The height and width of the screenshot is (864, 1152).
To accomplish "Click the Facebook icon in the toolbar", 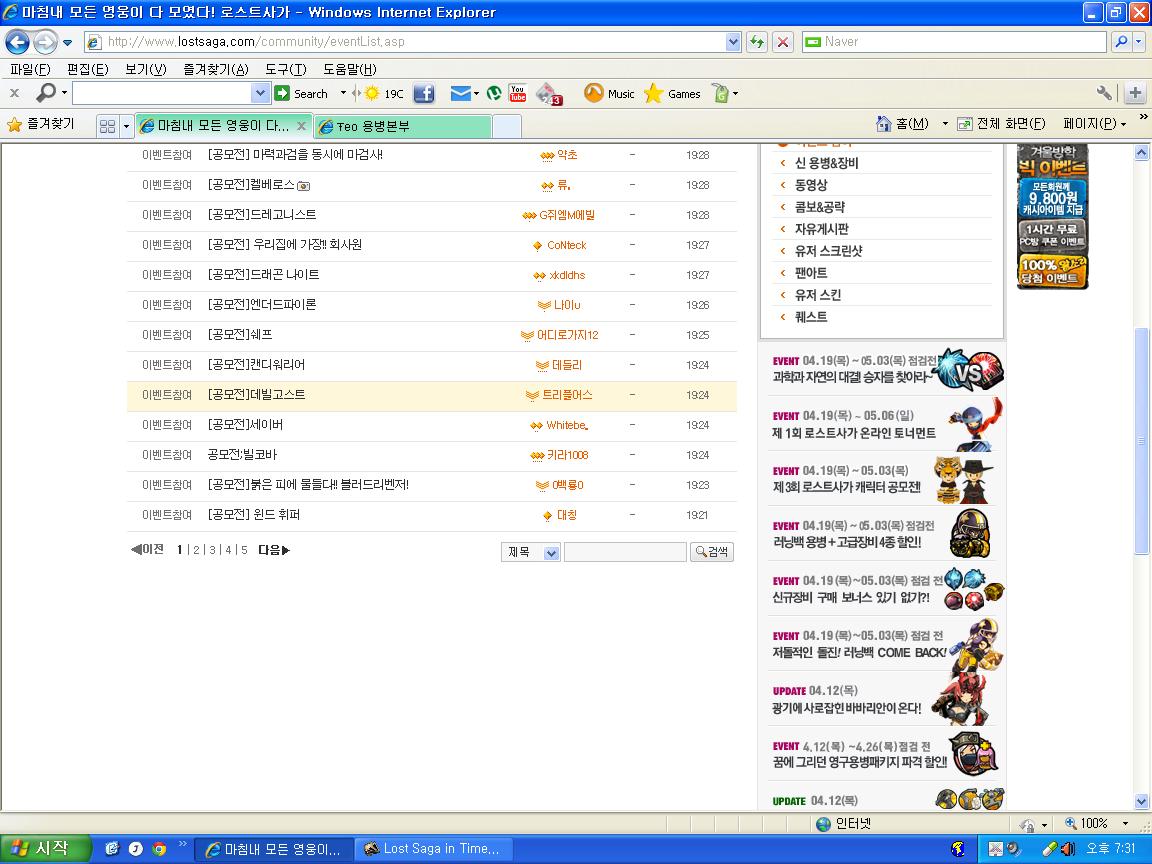I will (x=423, y=93).
